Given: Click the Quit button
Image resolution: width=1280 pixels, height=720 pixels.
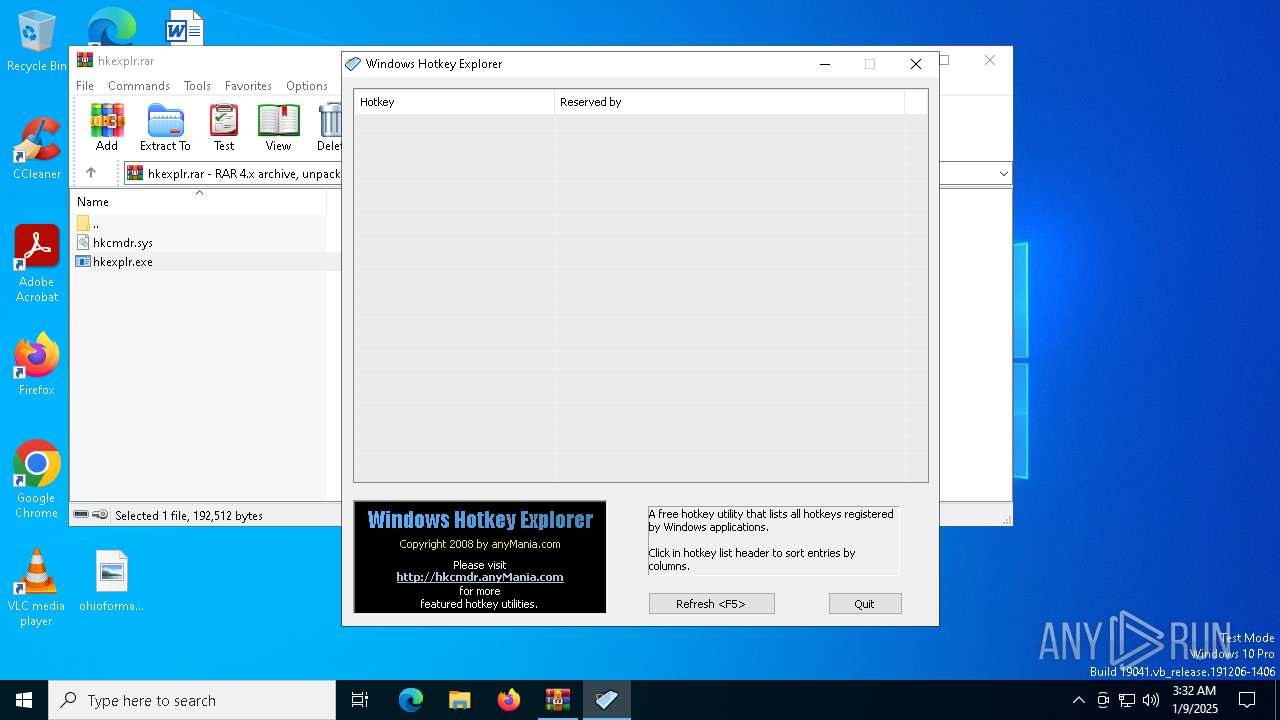Looking at the screenshot, I should (865, 604).
